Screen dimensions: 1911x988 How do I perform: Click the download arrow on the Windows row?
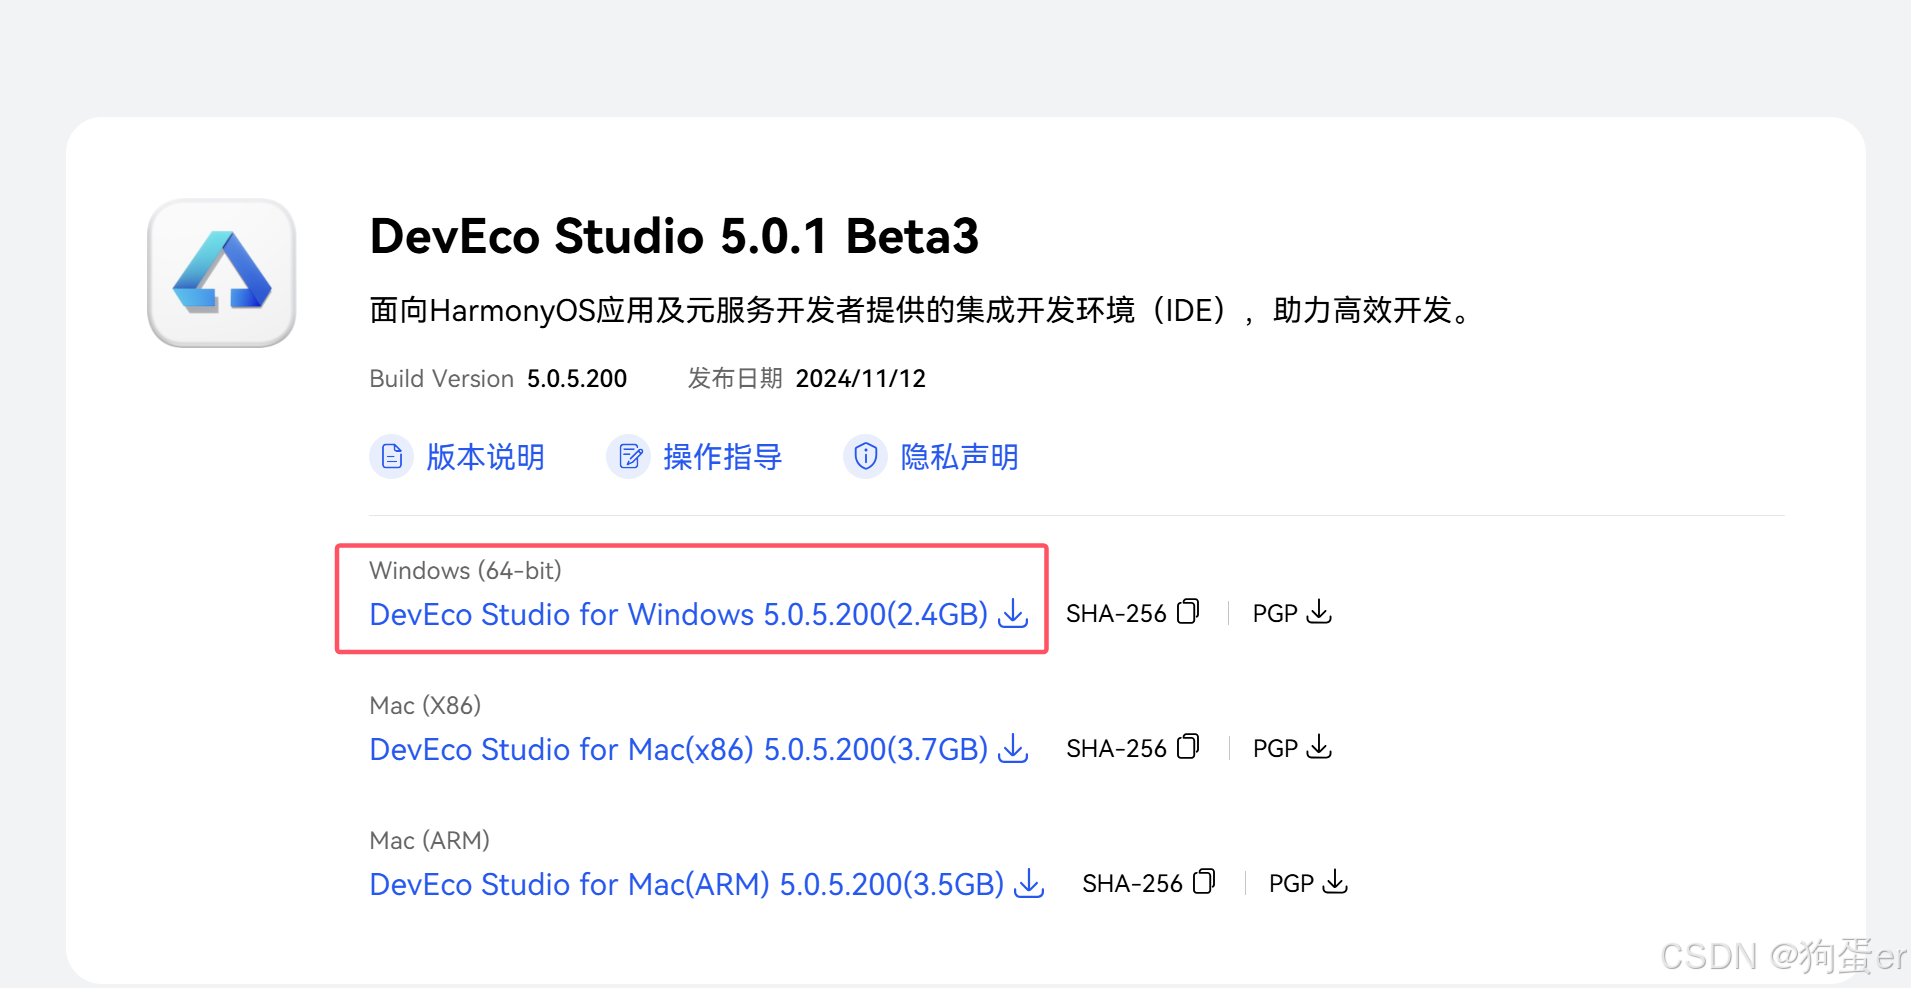1013,613
